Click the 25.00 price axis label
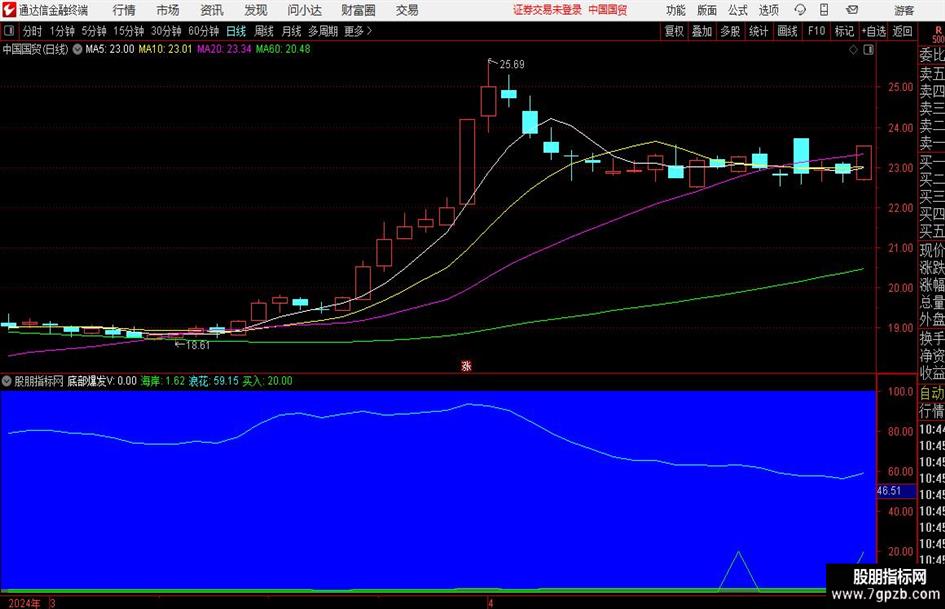This screenshot has height=609, width=945. (x=900, y=87)
